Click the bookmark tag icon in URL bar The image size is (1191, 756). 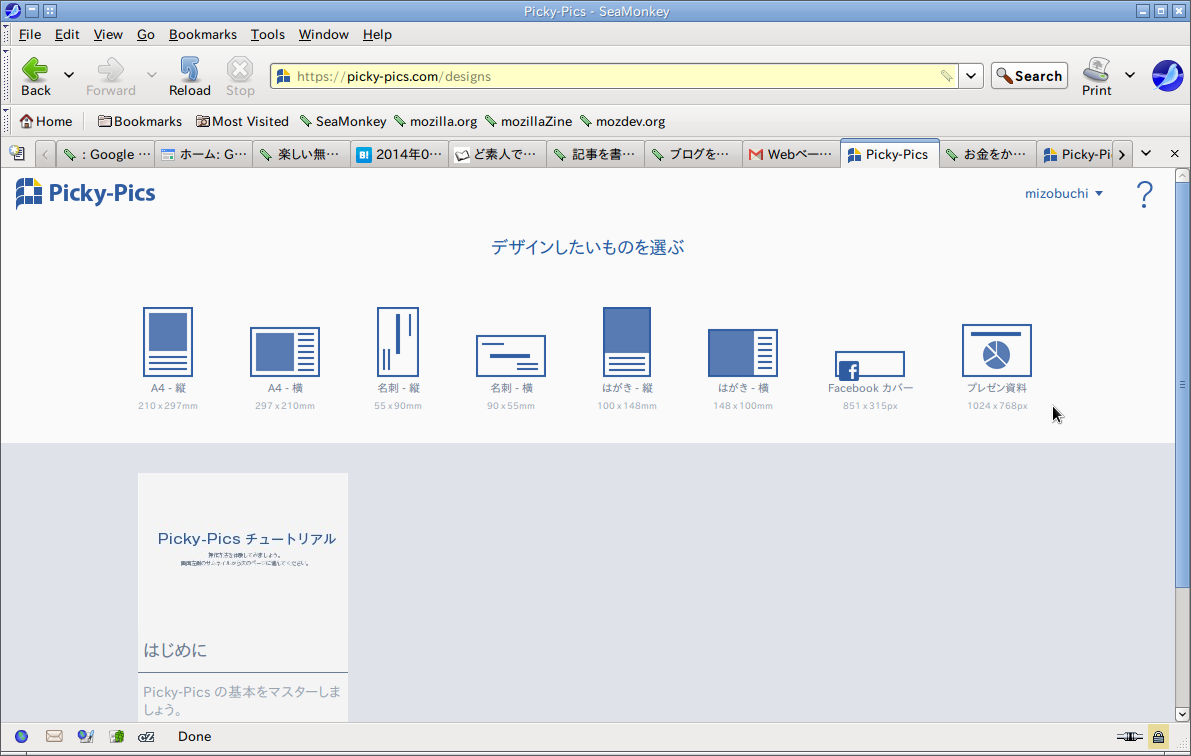coord(946,76)
